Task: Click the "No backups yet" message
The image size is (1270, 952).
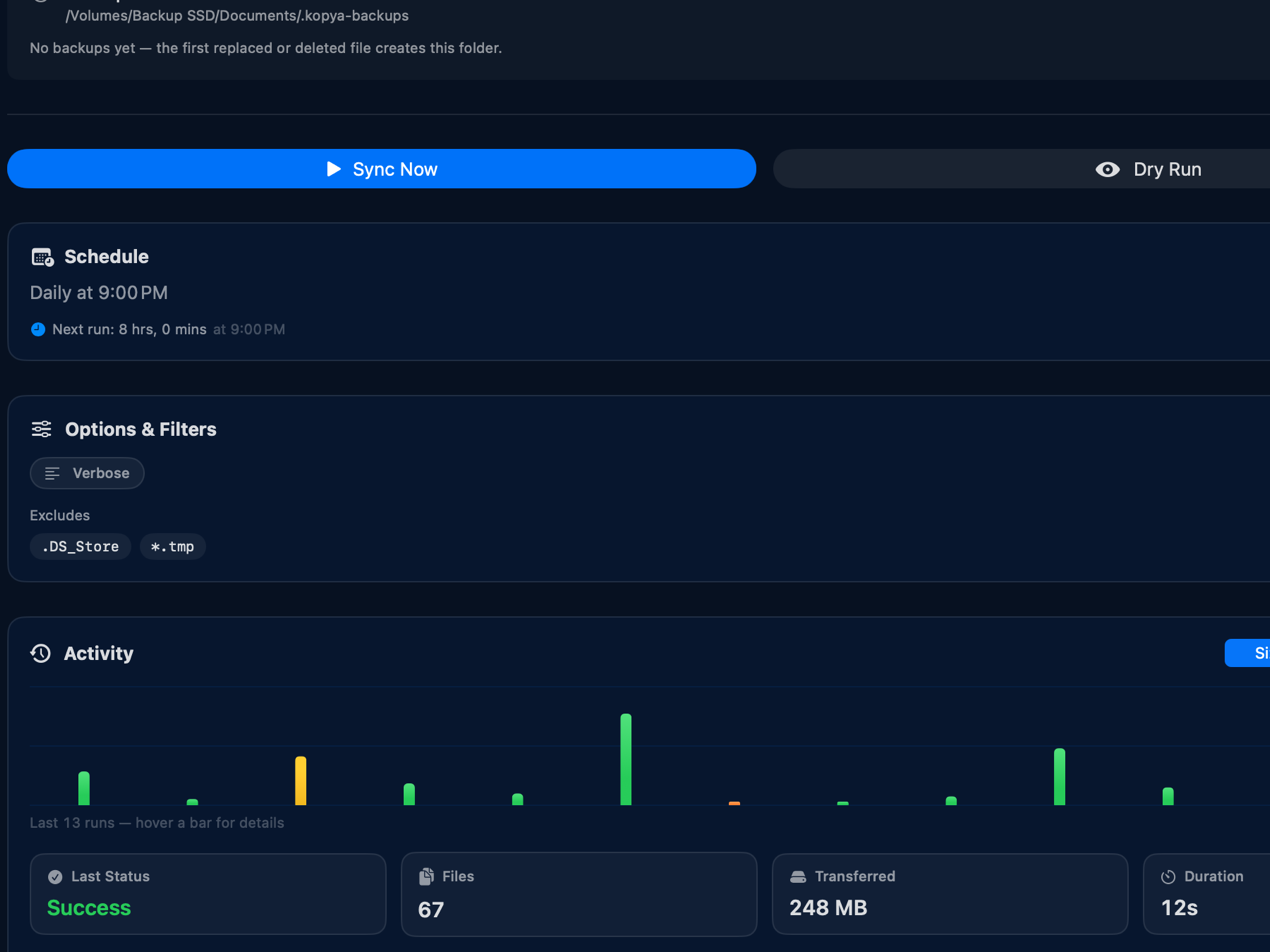Action: 266,48
